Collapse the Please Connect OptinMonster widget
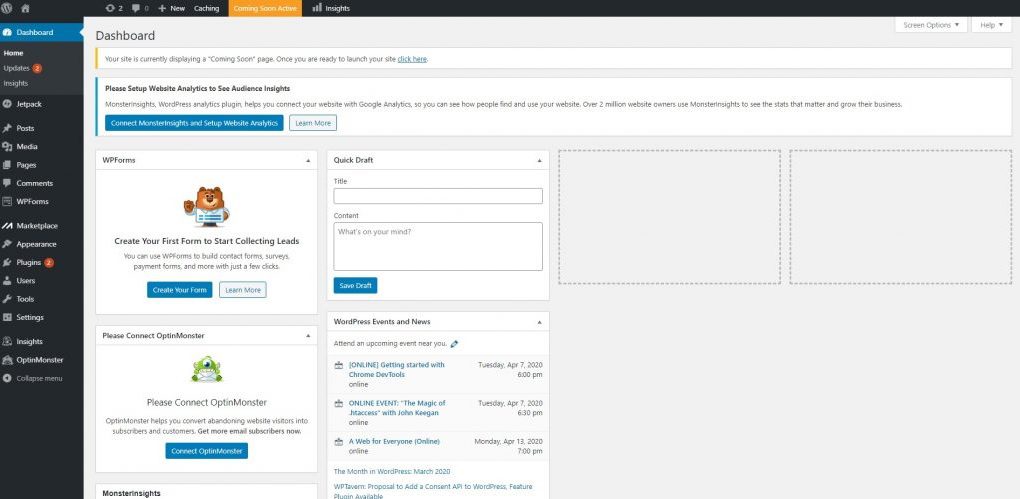 308,336
